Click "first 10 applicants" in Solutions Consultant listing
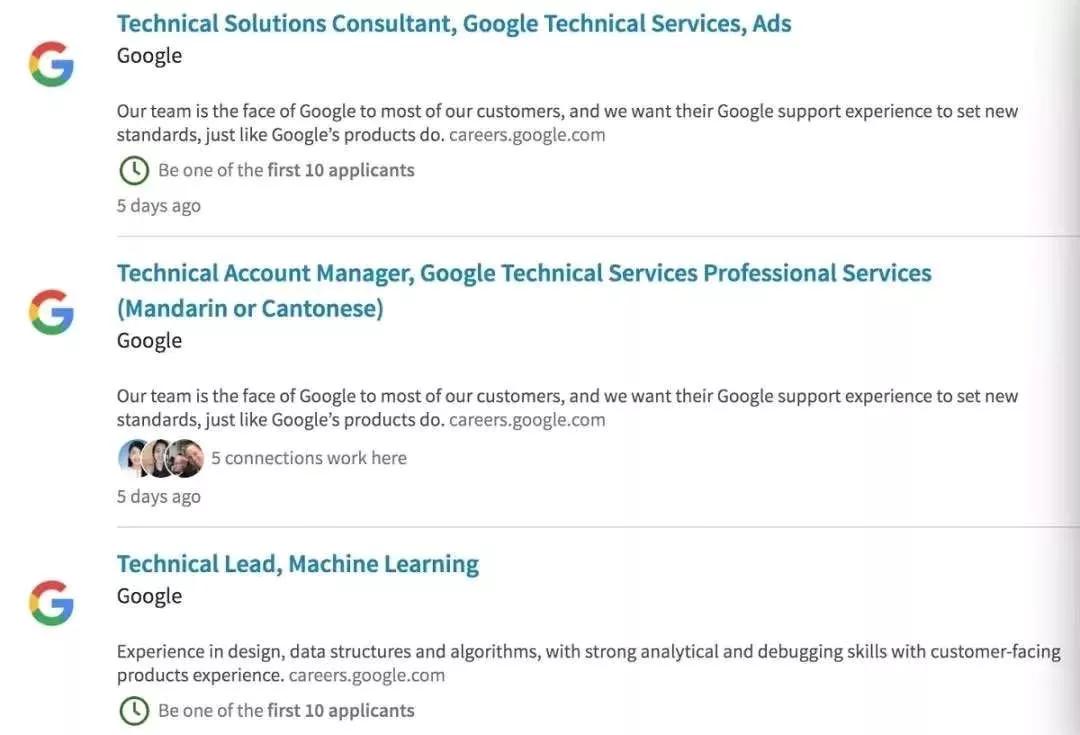This screenshot has height=735, width=1080. [x=341, y=170]
